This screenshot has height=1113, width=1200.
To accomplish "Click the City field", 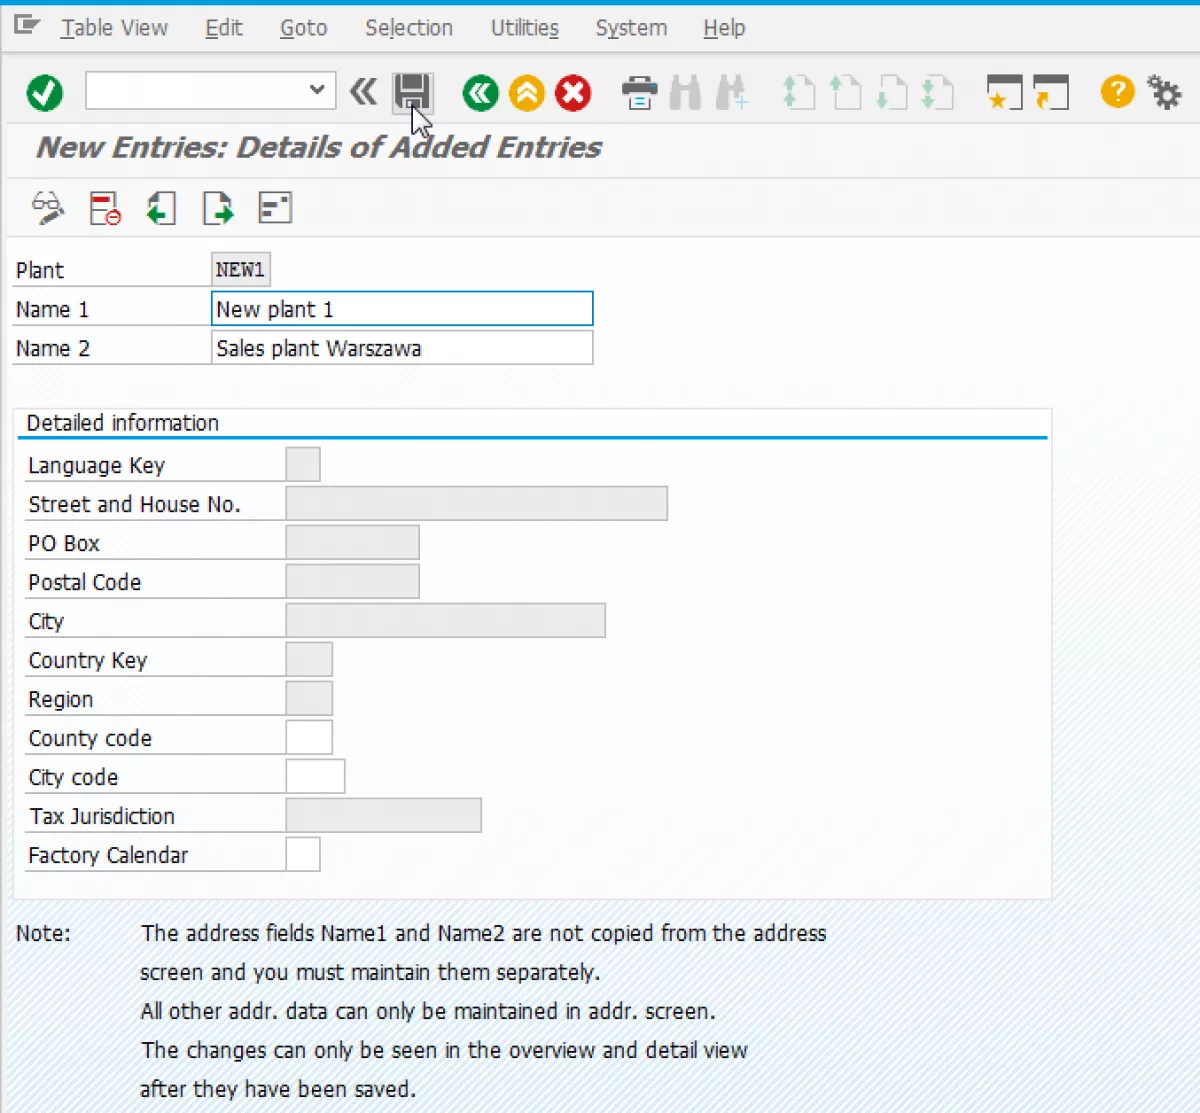I will [x=445, y=621].
